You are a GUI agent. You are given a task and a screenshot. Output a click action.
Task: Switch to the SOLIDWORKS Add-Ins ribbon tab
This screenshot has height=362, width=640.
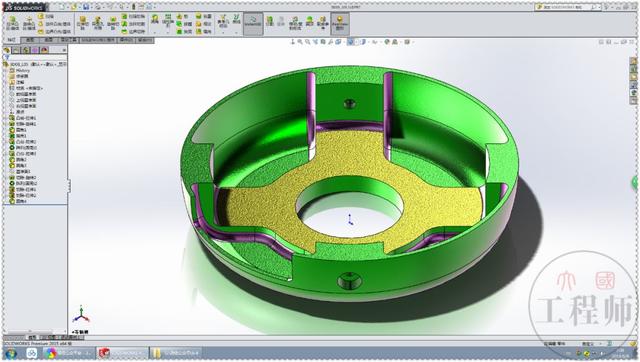[98, 40]
